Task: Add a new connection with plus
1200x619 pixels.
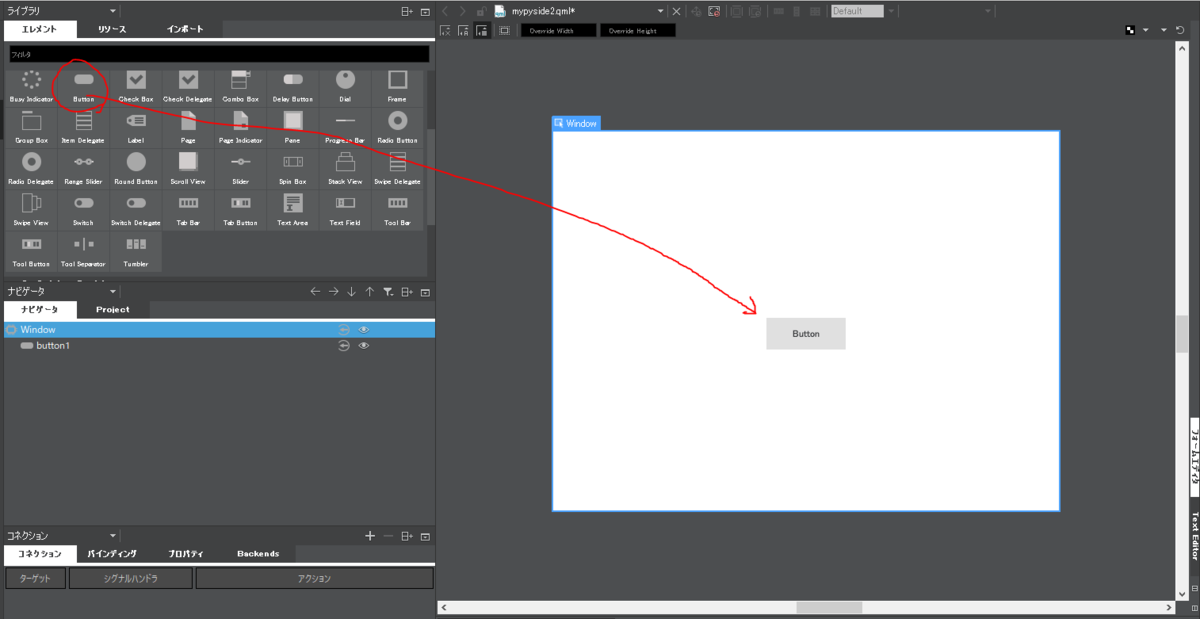Action: 370,536
